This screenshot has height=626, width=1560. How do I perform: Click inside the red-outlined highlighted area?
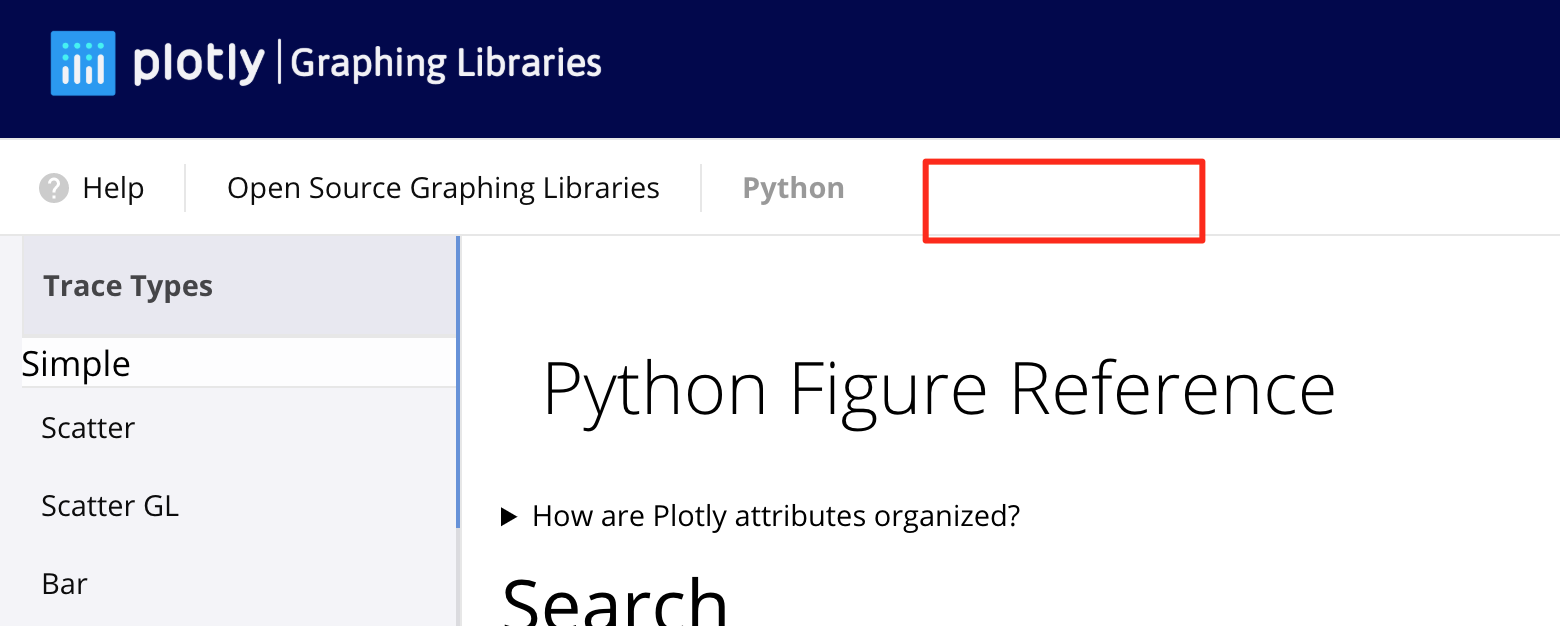tap(1064, 200)
